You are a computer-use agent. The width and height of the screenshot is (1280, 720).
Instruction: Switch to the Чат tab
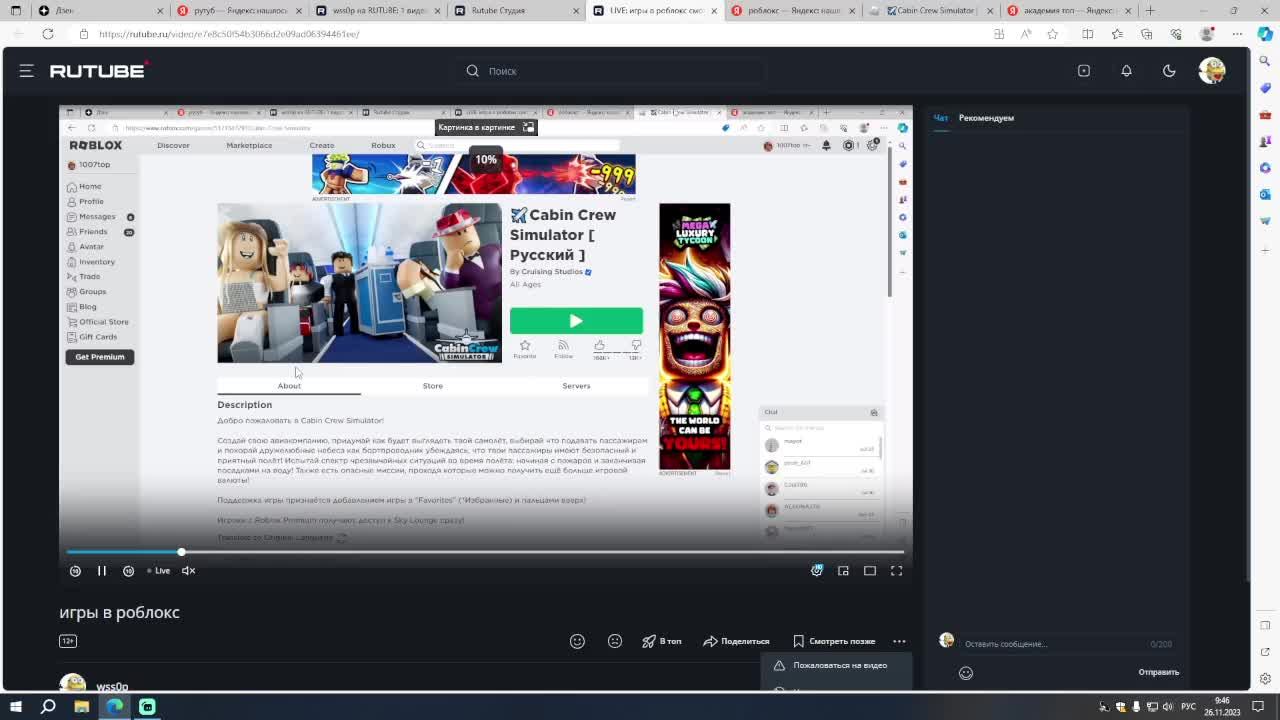click(941, 118)
